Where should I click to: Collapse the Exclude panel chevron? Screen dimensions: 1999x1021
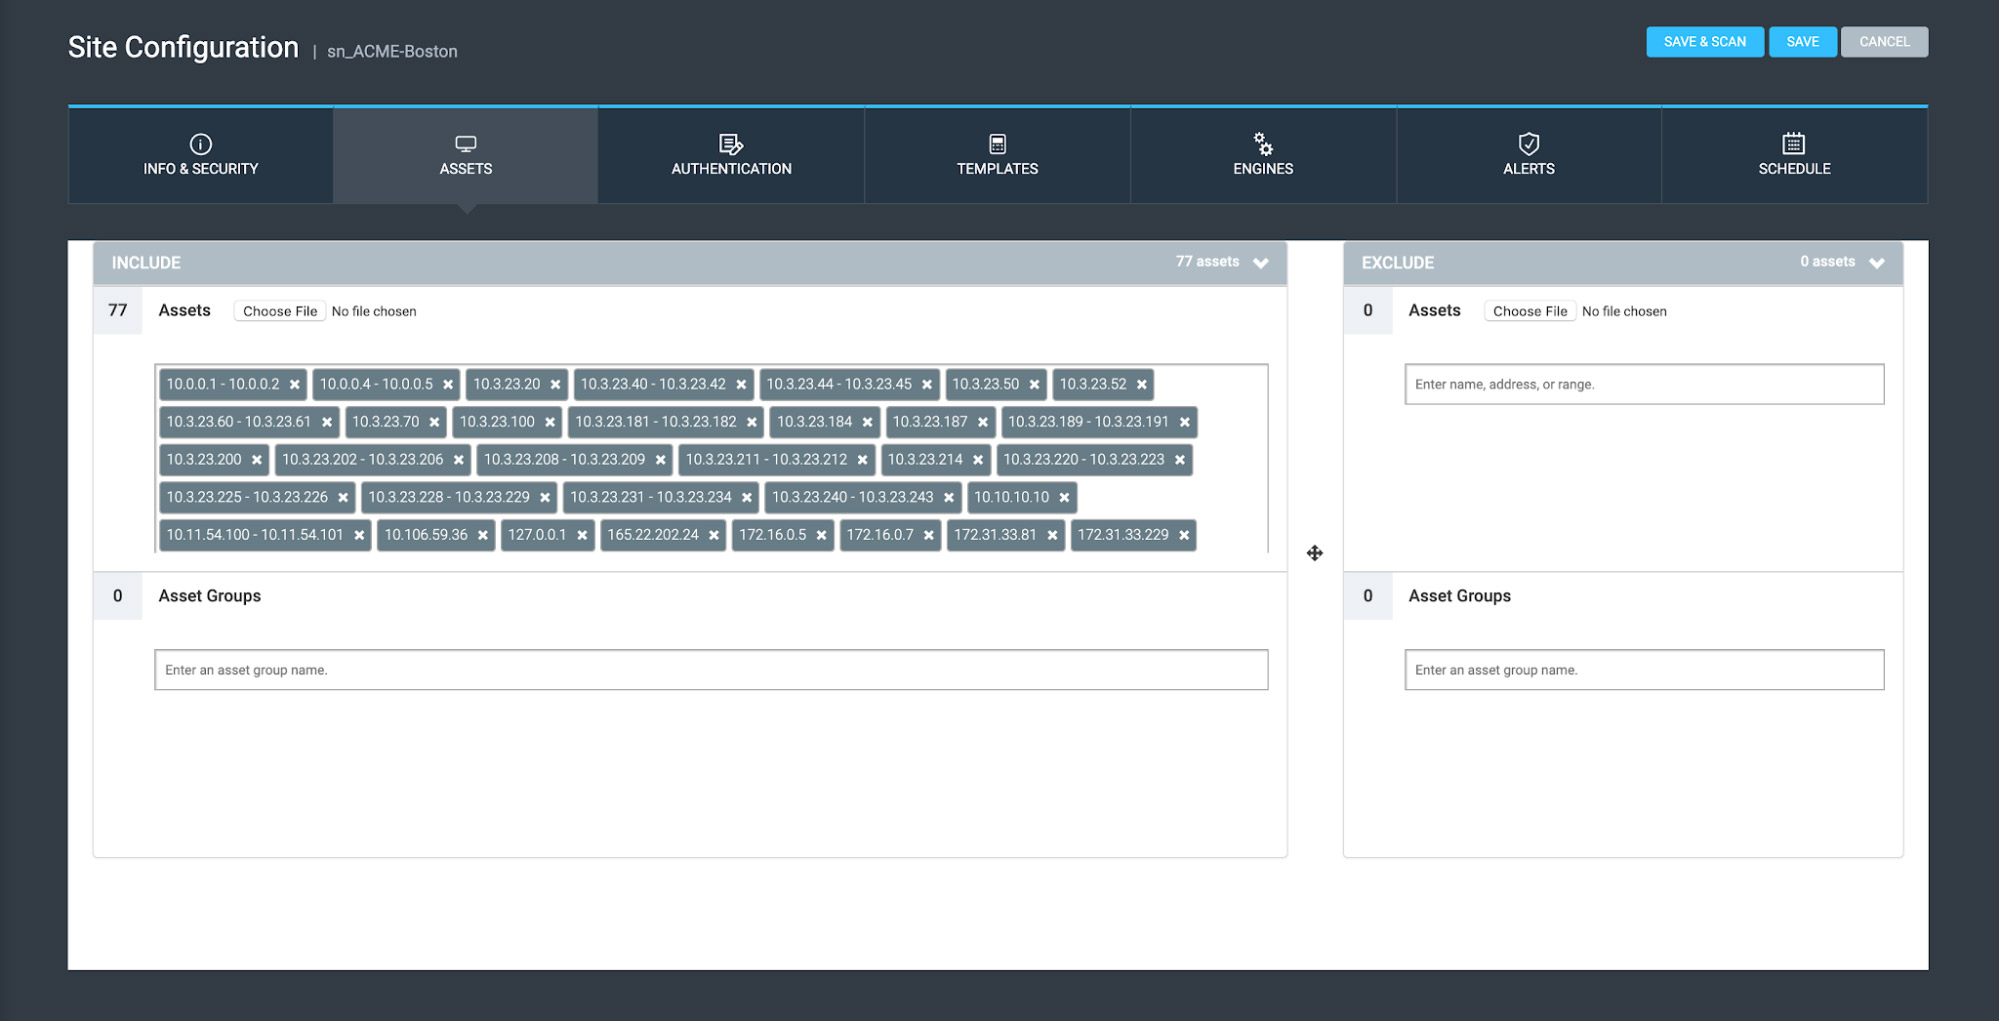[x=1877, y=263]
